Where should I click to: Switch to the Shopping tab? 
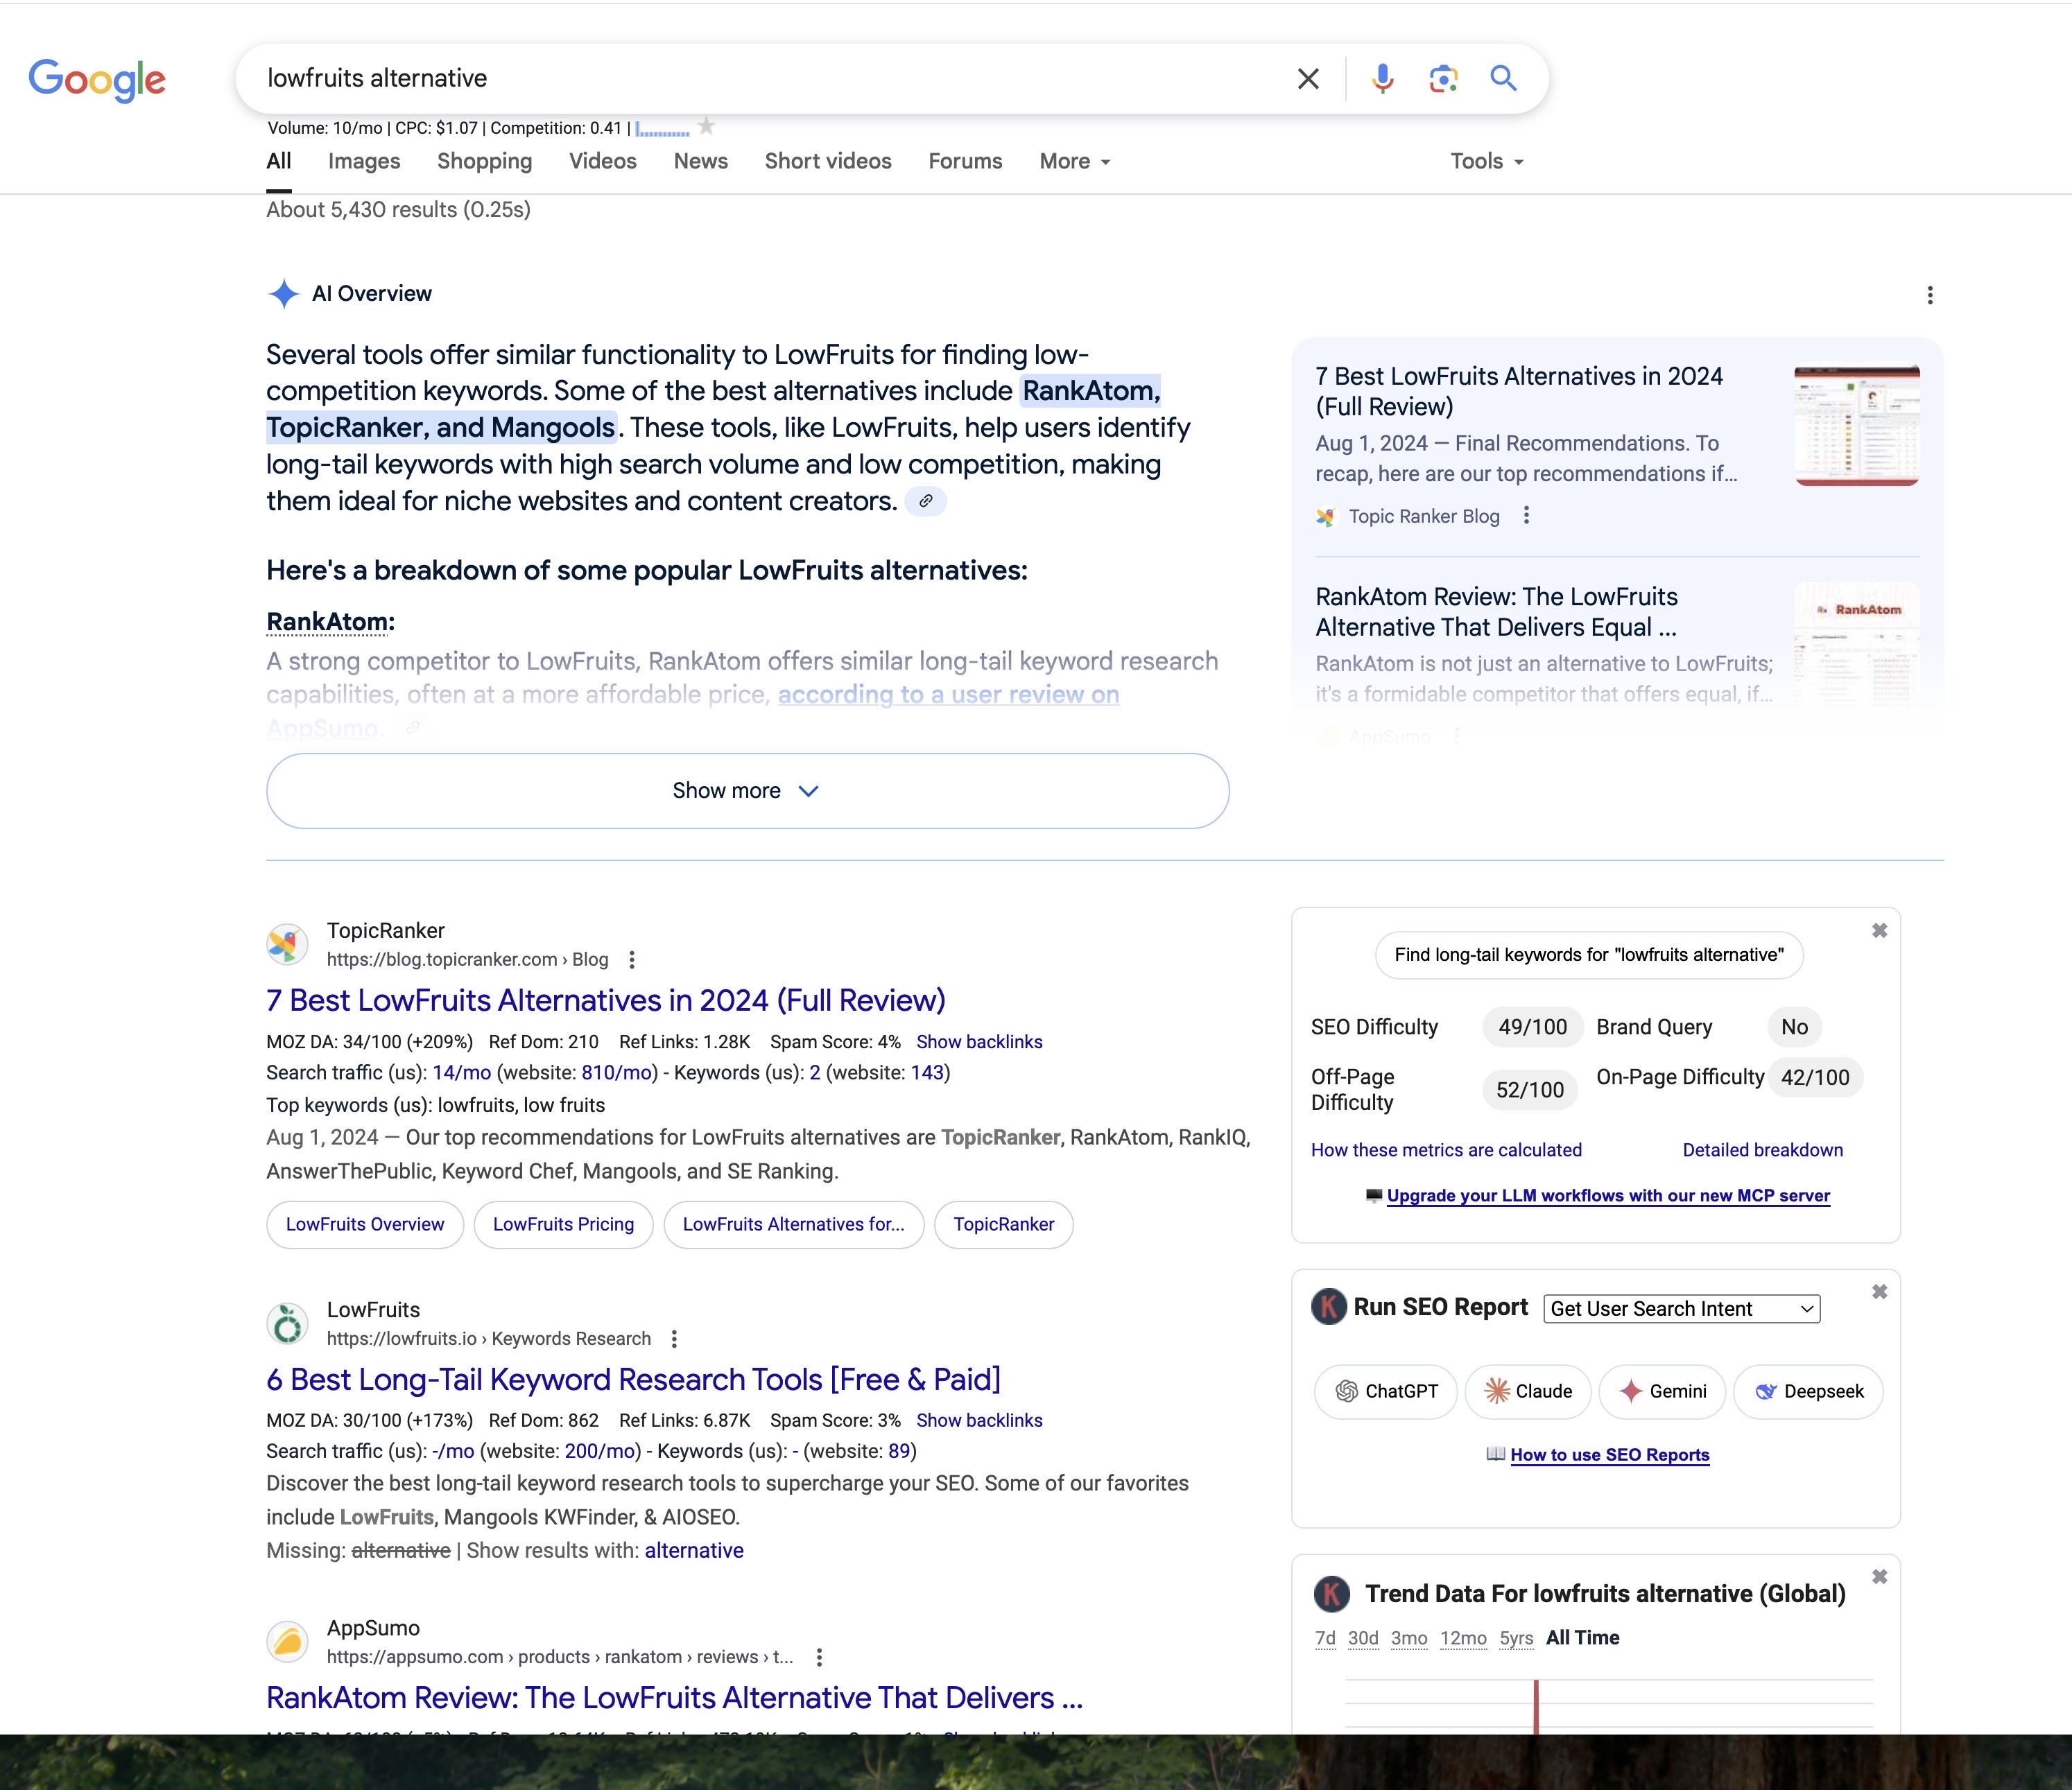click(x=484, y=161)
